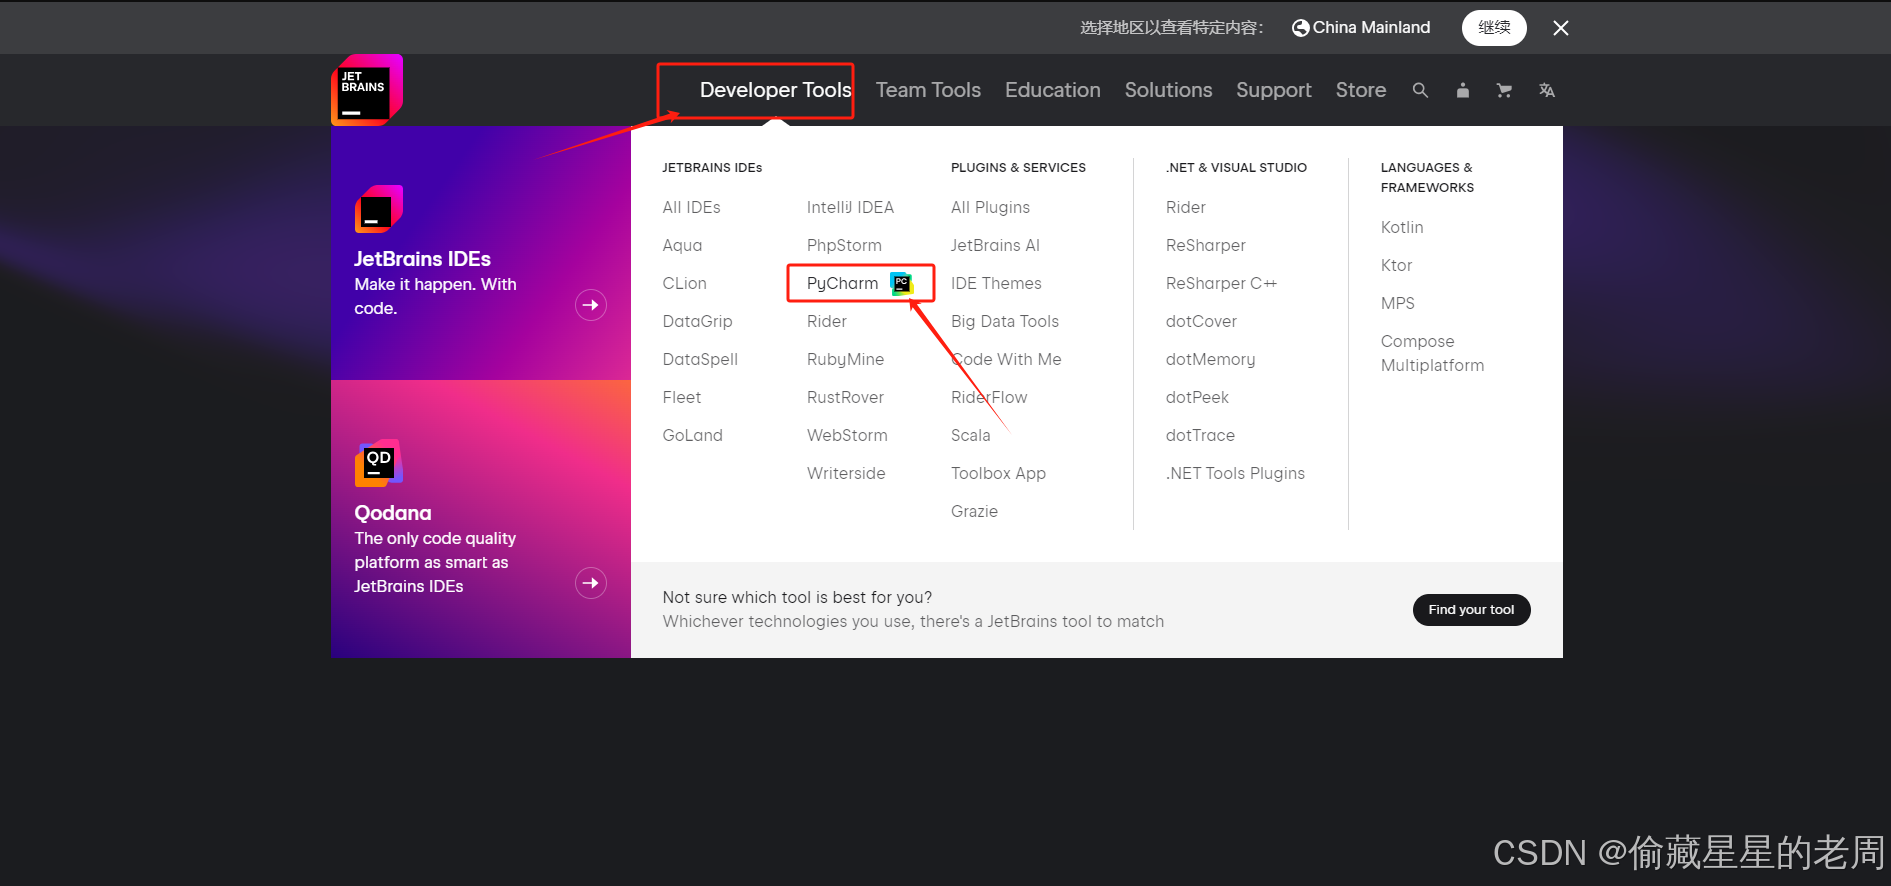Viewport: 1891px width, 886px height.
Task: Open the Developer Tools menu
Action: (x=775, y=90)
